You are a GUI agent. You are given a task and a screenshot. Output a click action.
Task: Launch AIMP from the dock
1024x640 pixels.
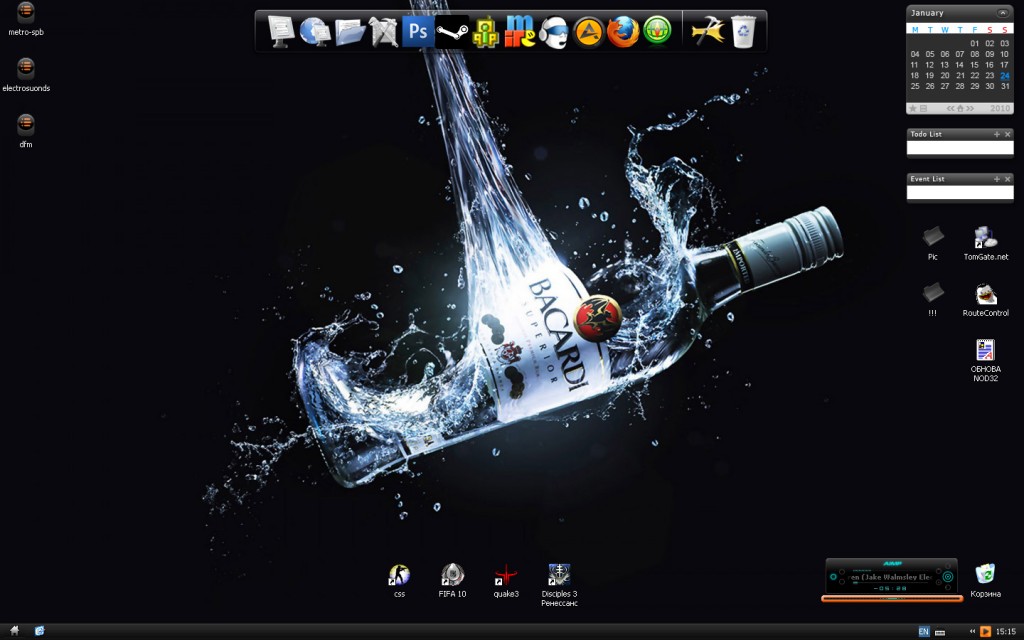[588, 32]
